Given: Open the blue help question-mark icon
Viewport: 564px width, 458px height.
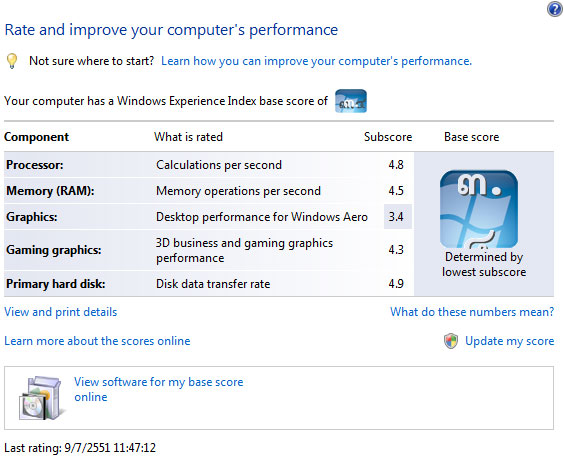Looking at the screenshot, I should pos(555,9).
